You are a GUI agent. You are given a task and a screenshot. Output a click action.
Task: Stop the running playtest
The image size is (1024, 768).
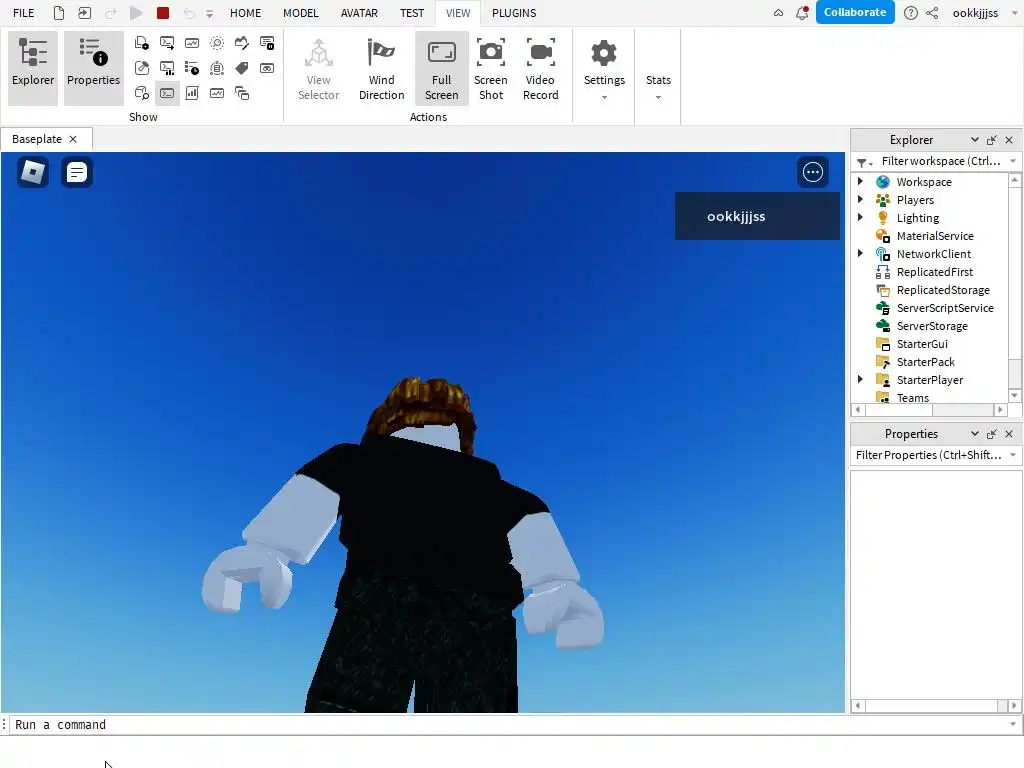(x=163, y=12)
